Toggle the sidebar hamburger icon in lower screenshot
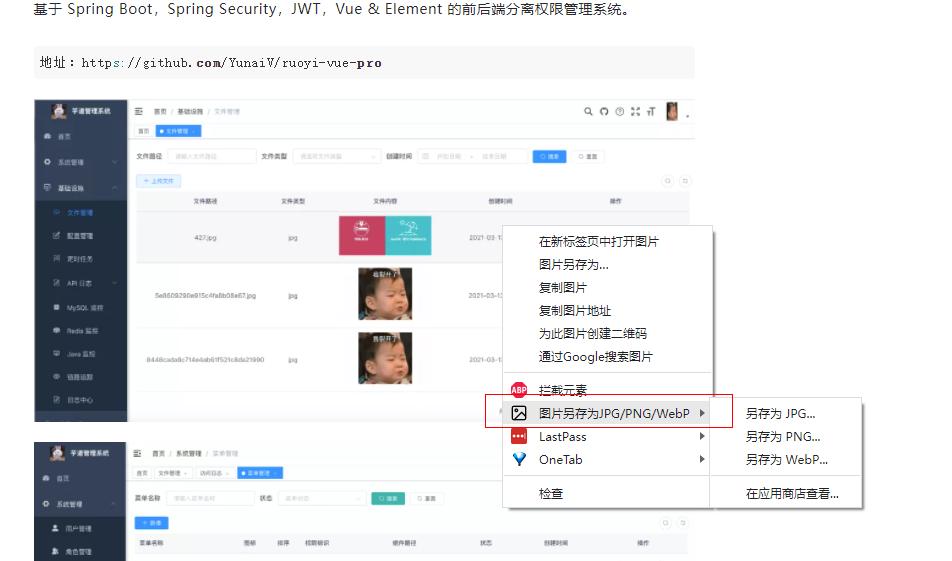Viewport: 952px width, 561px height. tap(137, 454)
